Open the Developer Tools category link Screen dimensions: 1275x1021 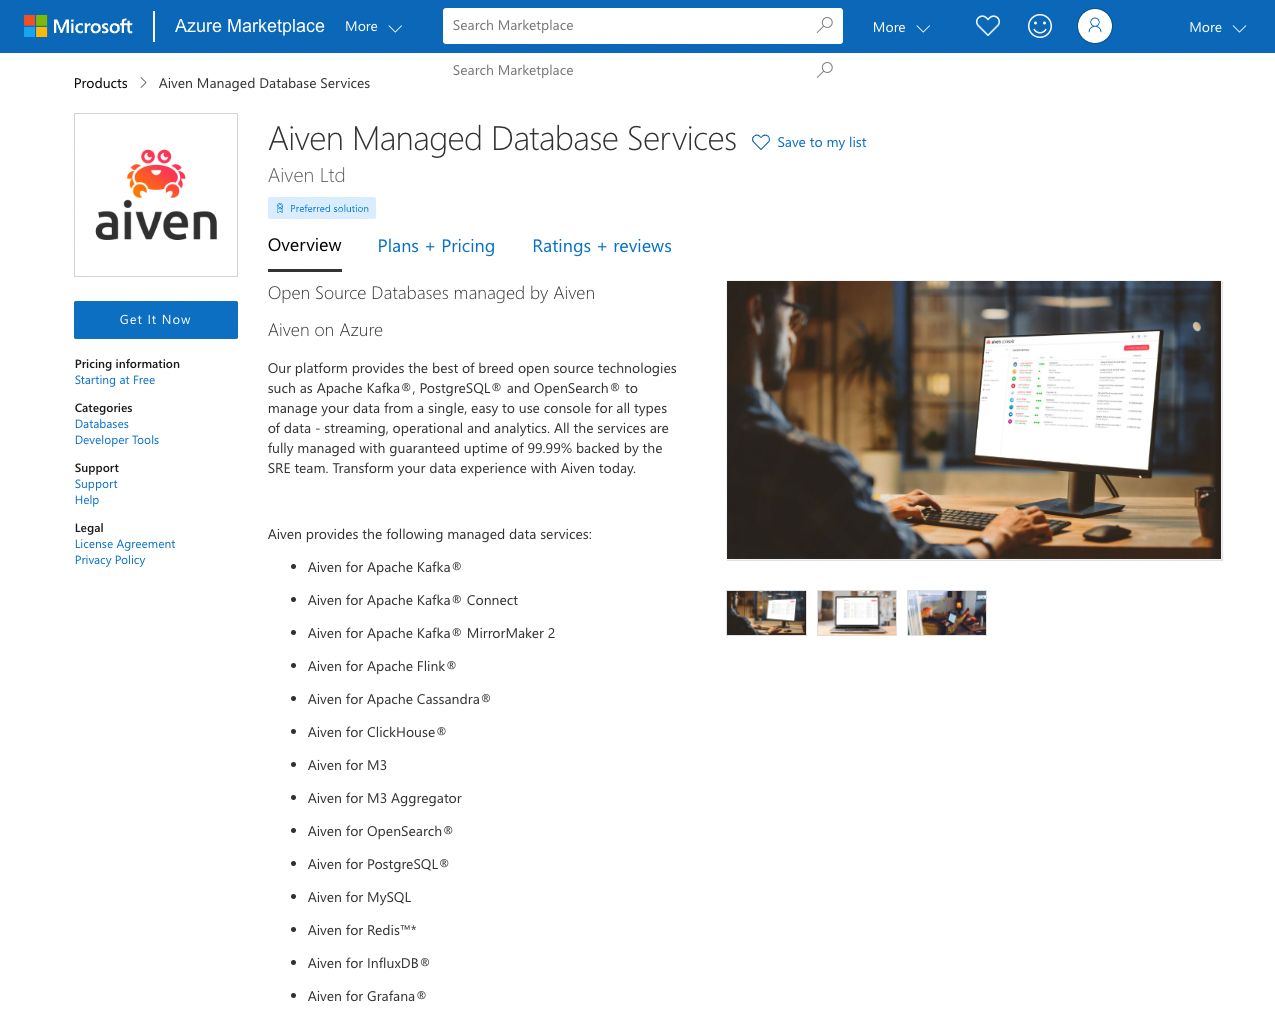pyautogui.click(x=117, y=440)
